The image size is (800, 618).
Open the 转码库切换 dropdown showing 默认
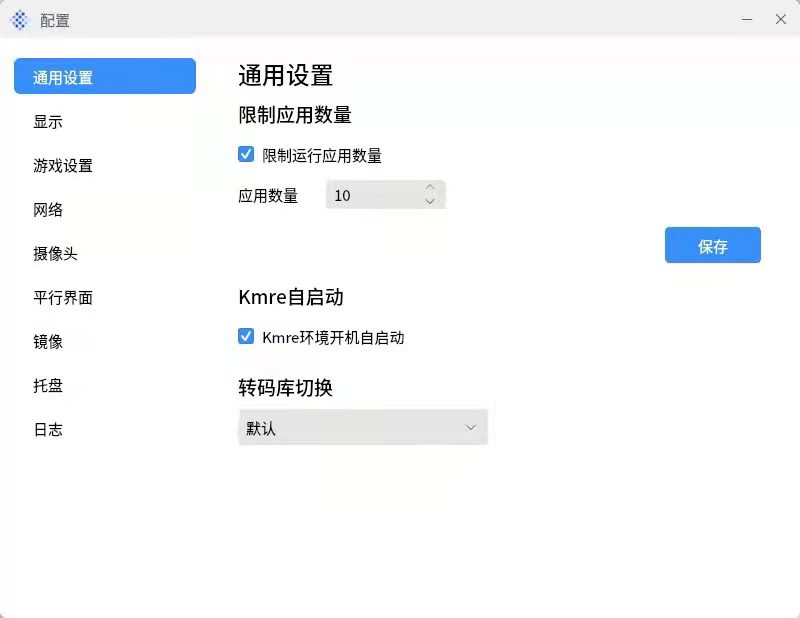[x=363, y=426]
